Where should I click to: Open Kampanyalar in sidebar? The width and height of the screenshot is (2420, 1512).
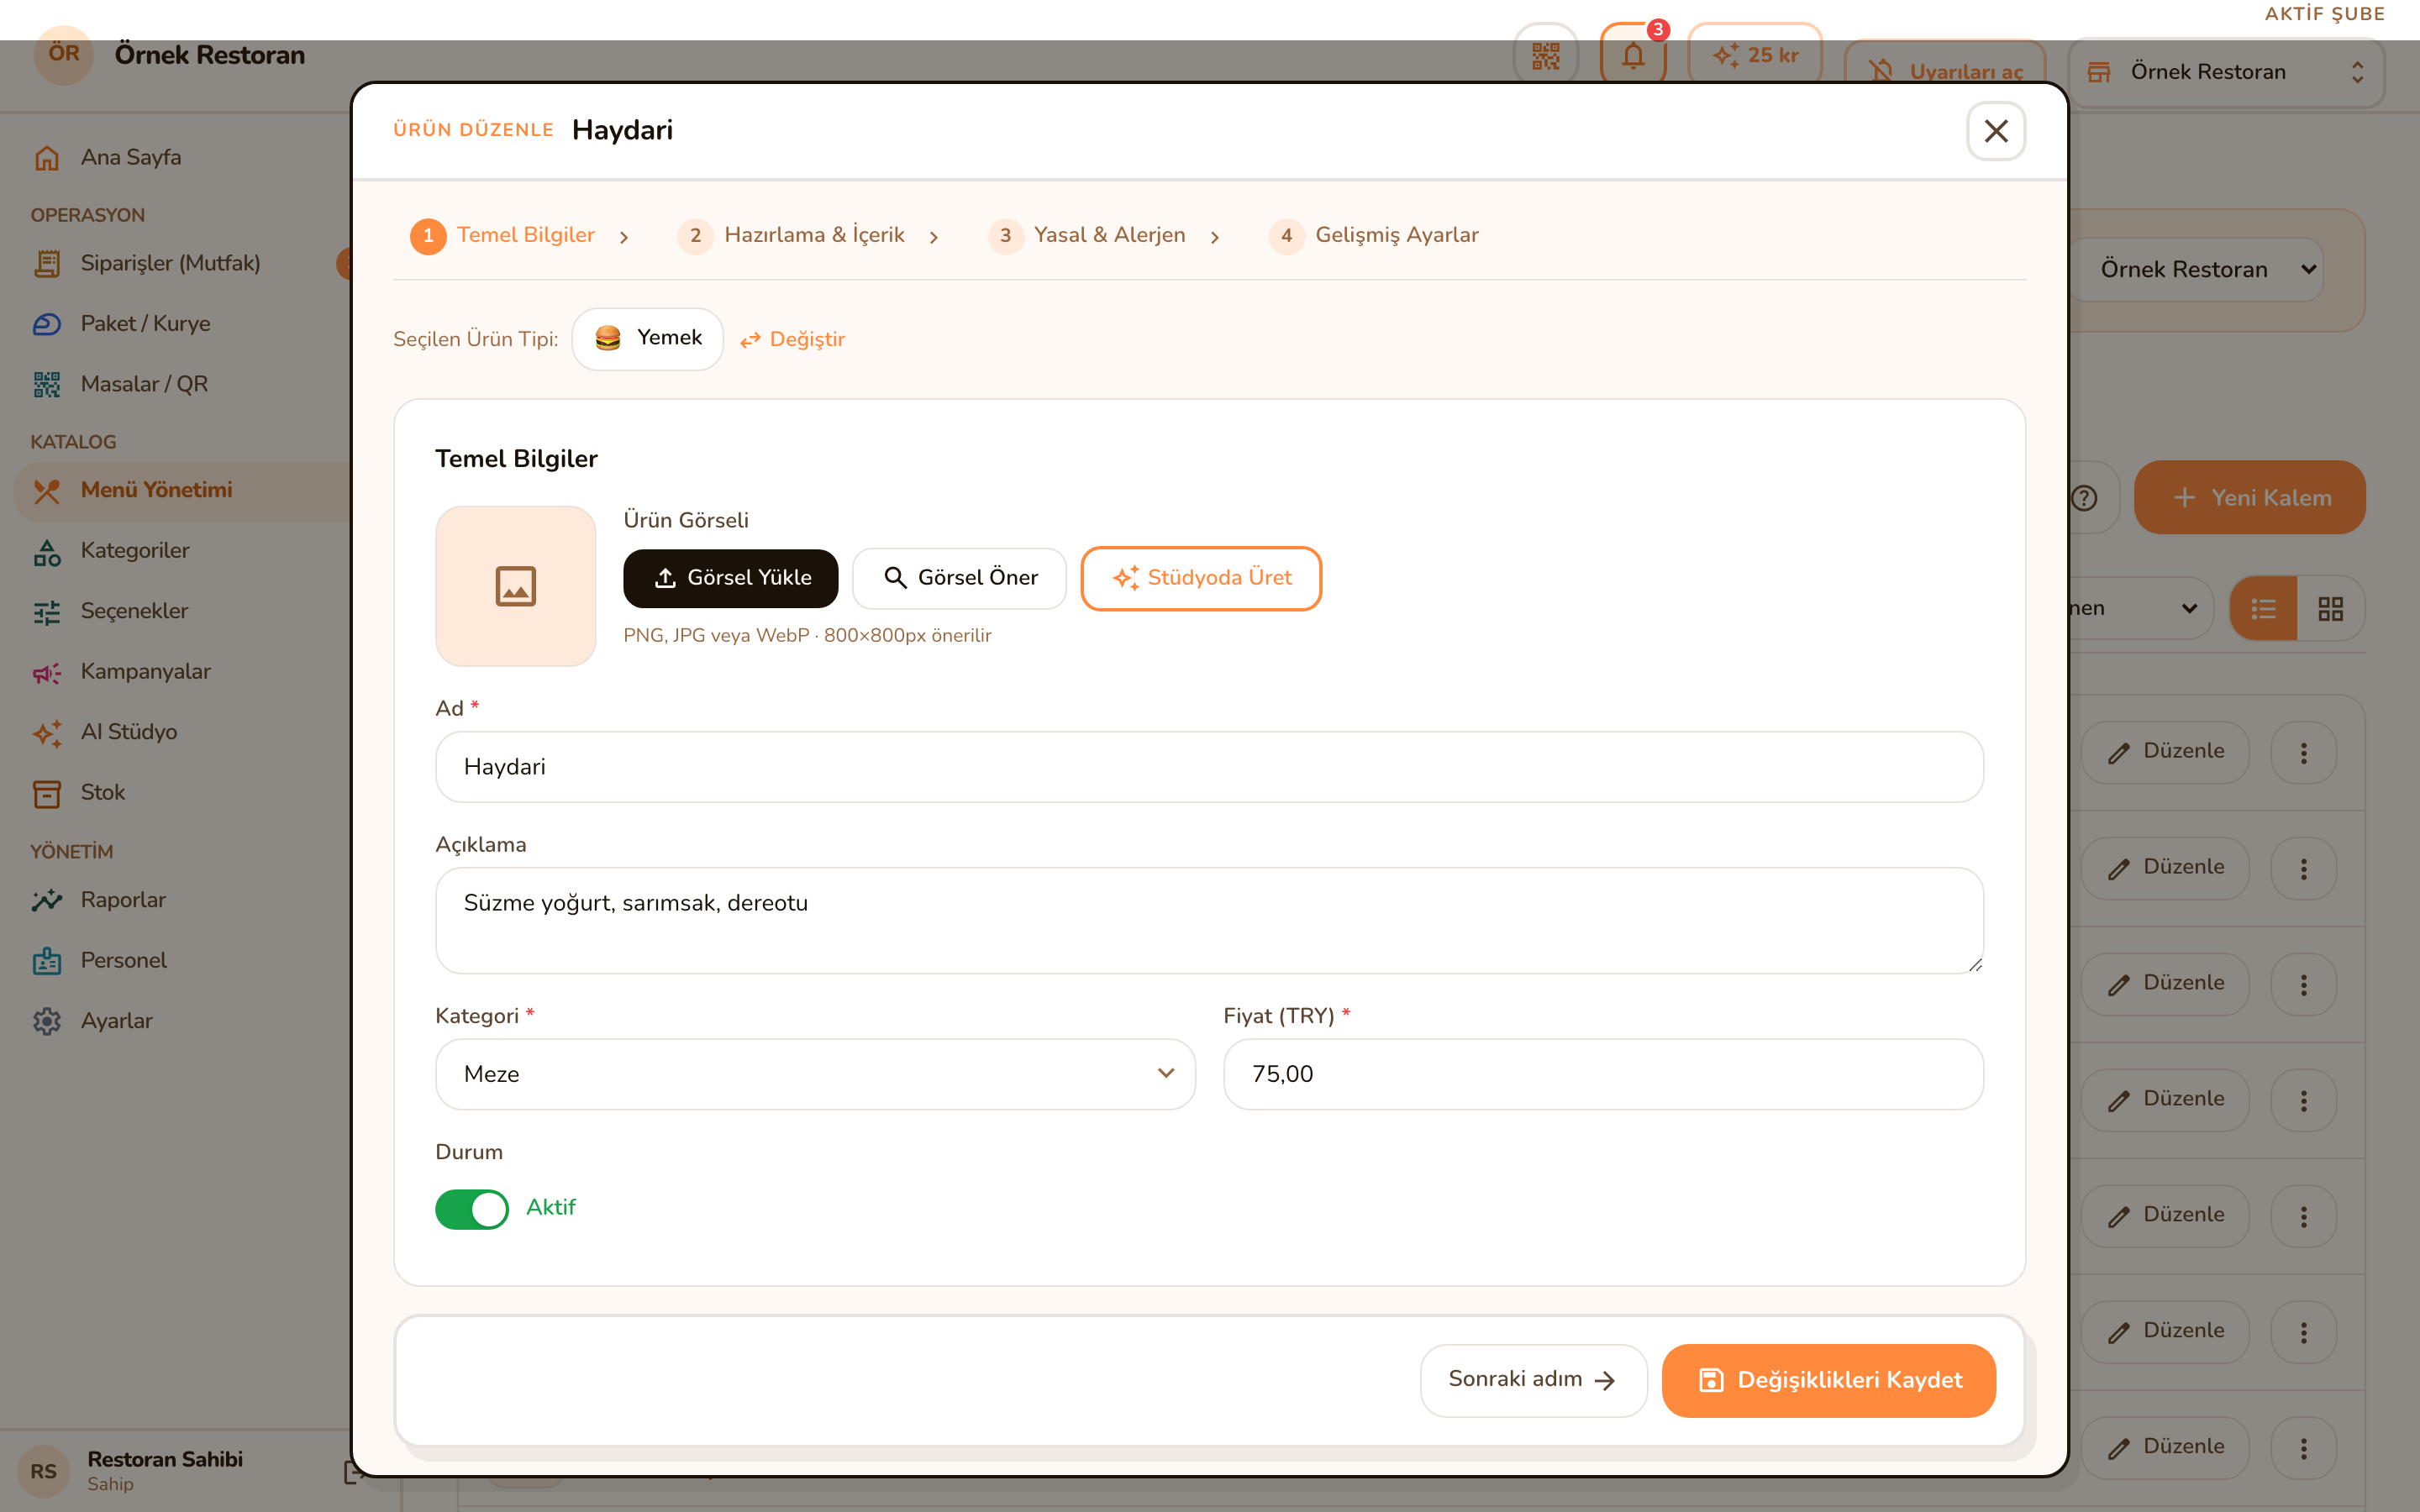click(145, 671)
